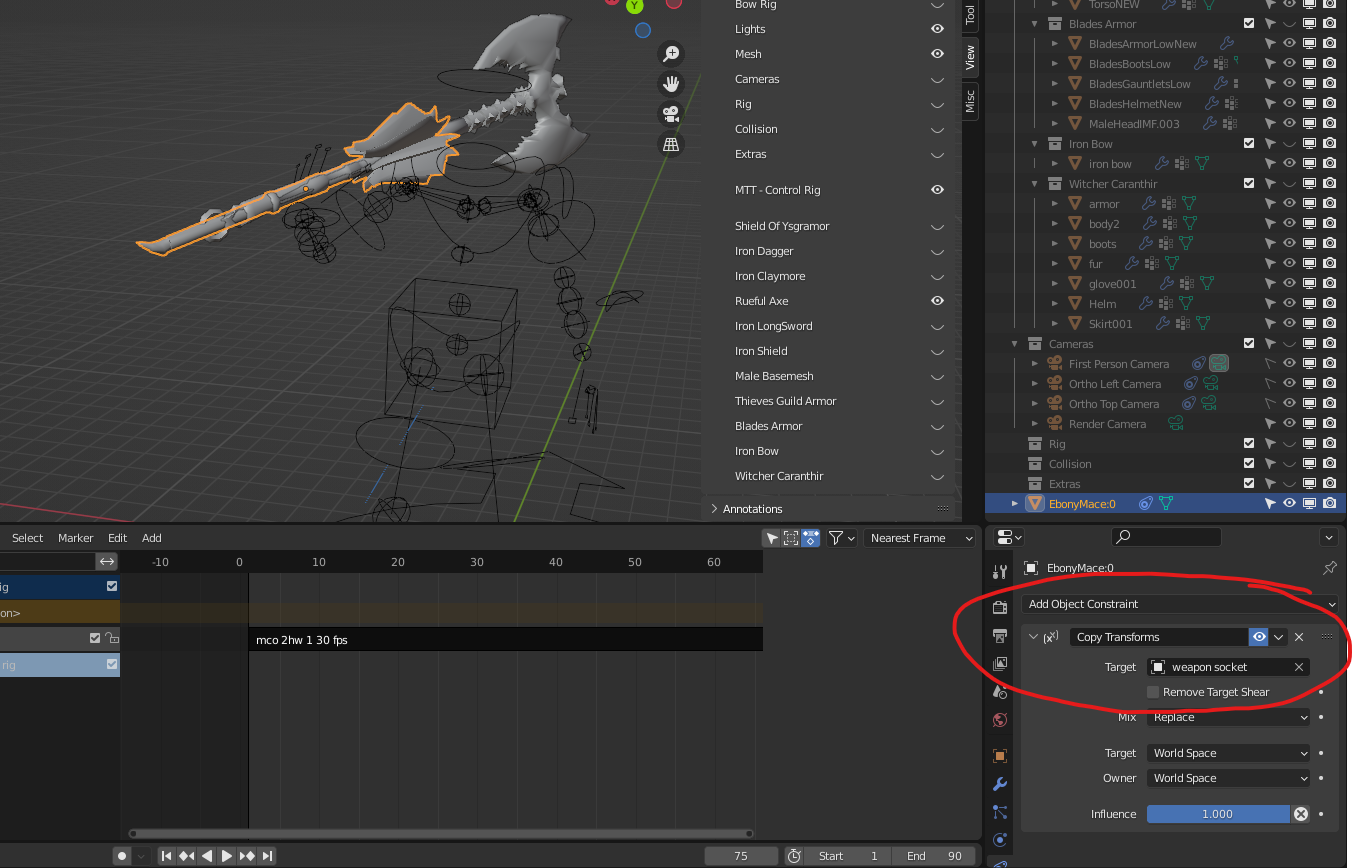This screenshot has height=868, width=1353.
Task: Open the Marker menu in the timeline
Action: coord(75,537)
